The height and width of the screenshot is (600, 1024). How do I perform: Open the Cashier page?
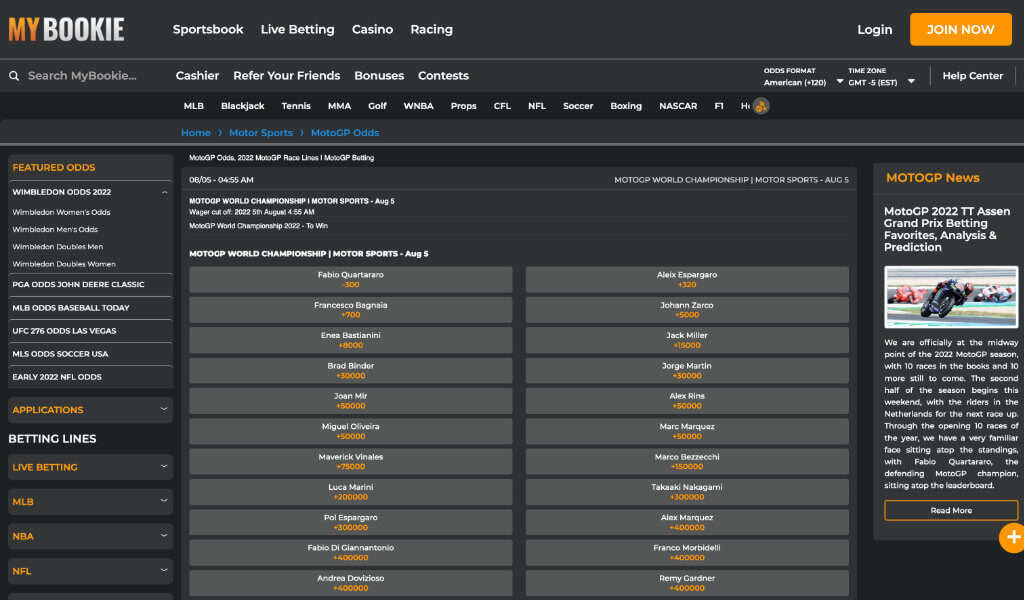(x=197, y=76)
